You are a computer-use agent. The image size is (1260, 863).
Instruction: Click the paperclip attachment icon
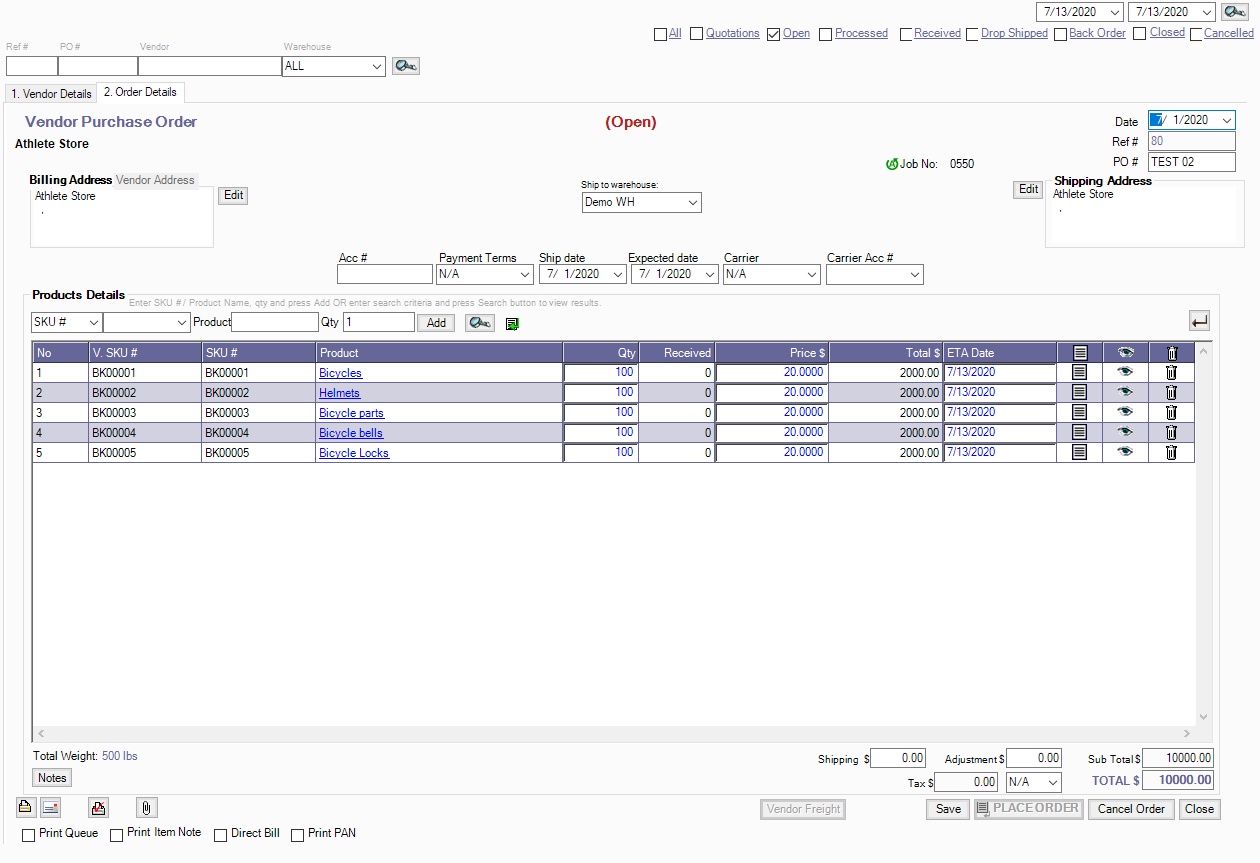pyautogui.click(x=146, y=808)
